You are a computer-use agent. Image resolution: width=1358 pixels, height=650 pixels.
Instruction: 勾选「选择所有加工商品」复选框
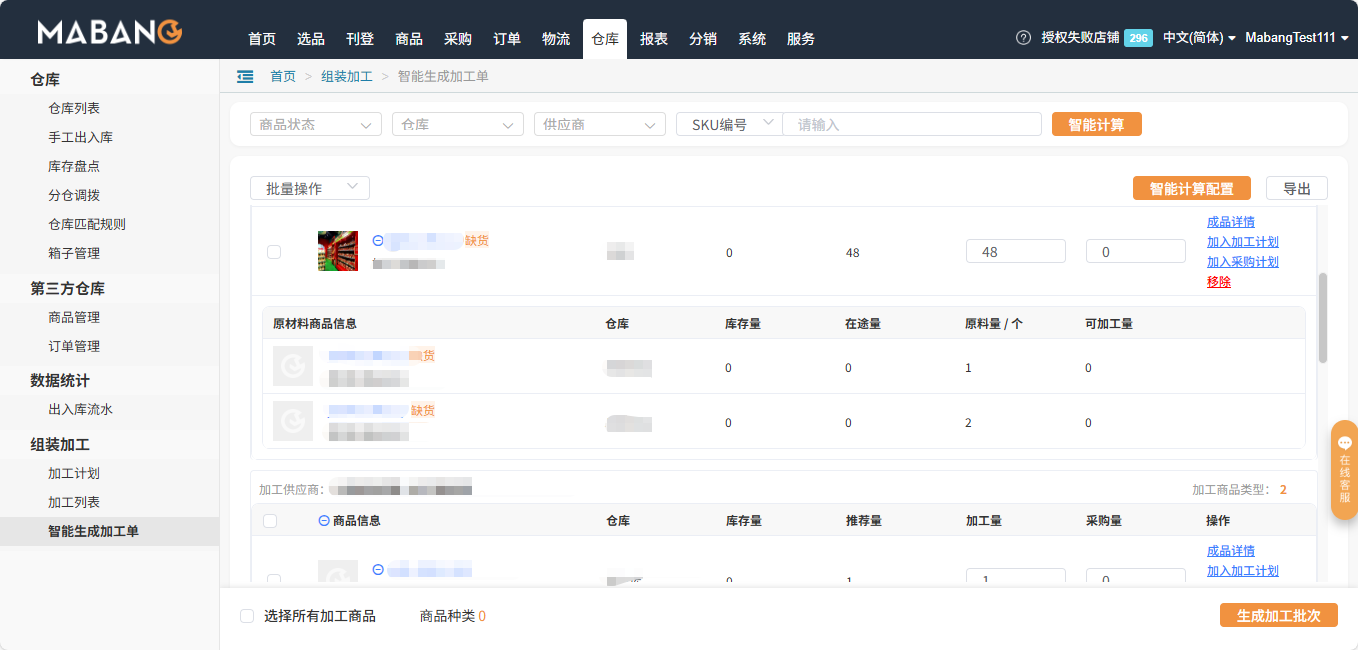point(247,616)
